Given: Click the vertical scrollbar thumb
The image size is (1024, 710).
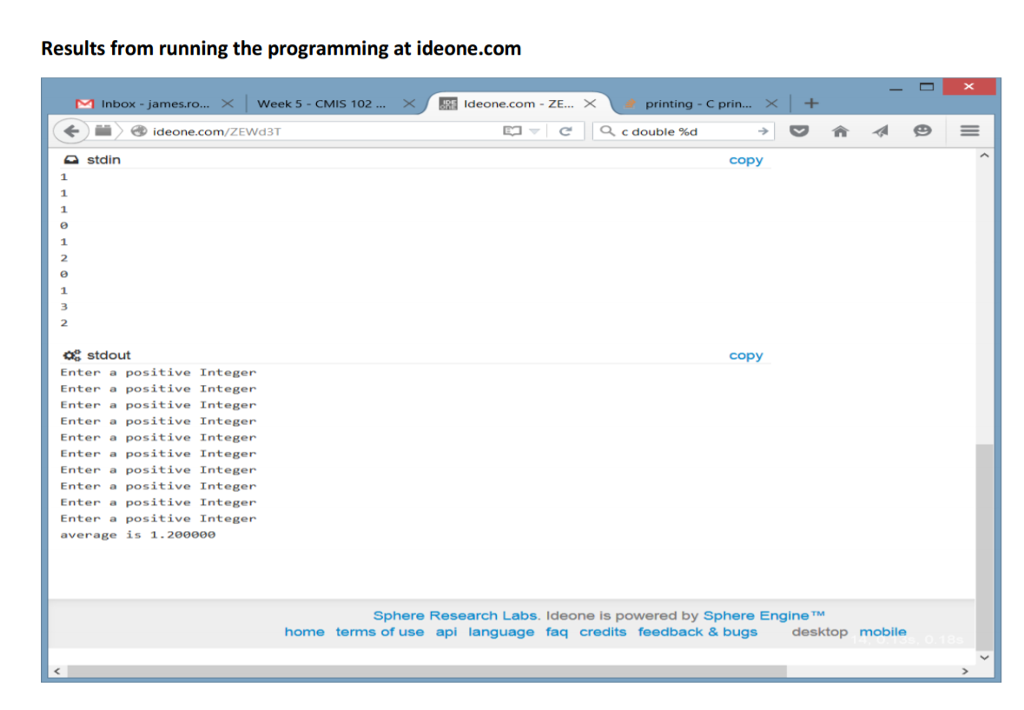Looking at the screenshot, I should [984, 545].
